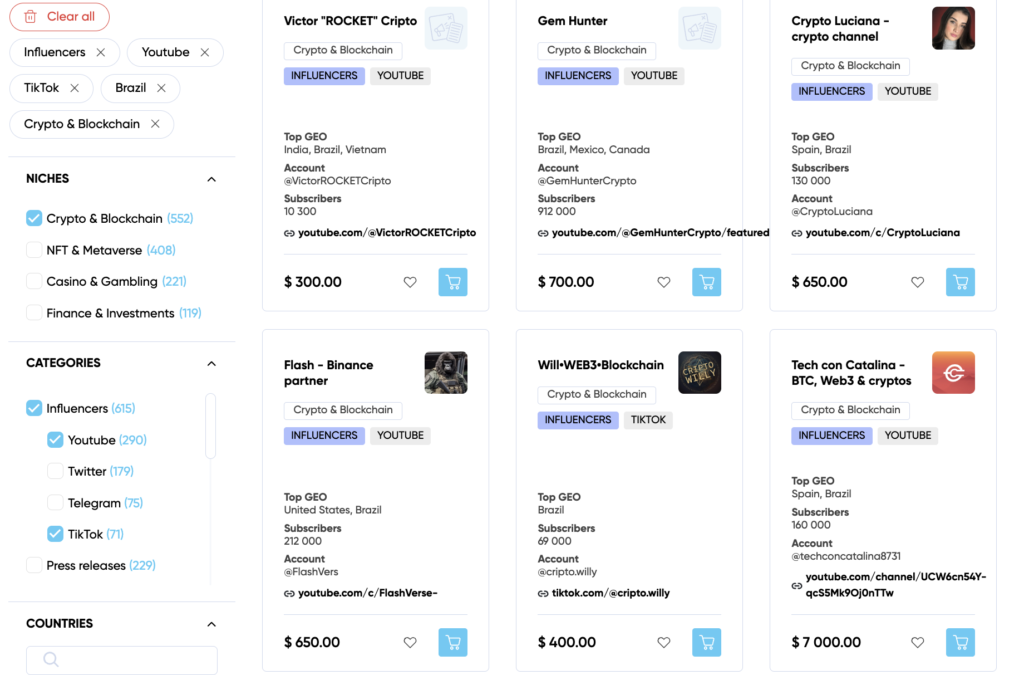
Task: Uncheck the Crypto & Blockchain niche
Action: [x=35, y=218]
